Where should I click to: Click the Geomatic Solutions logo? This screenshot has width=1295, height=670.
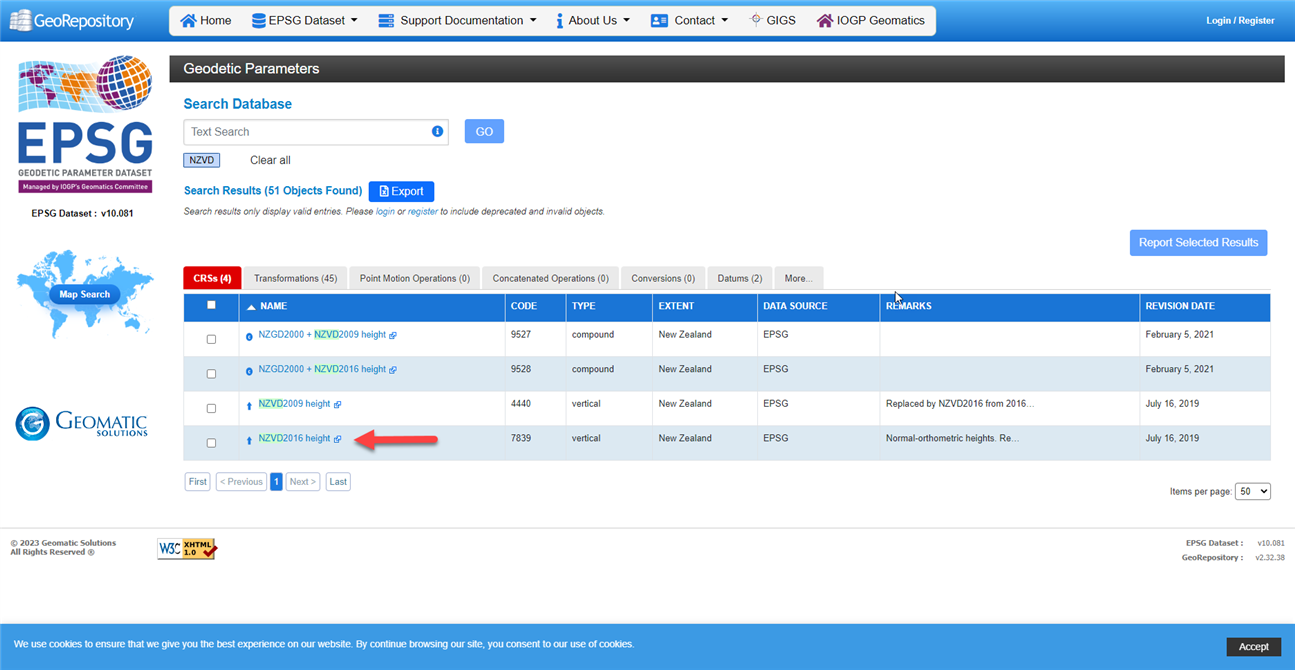pos(82,423)
